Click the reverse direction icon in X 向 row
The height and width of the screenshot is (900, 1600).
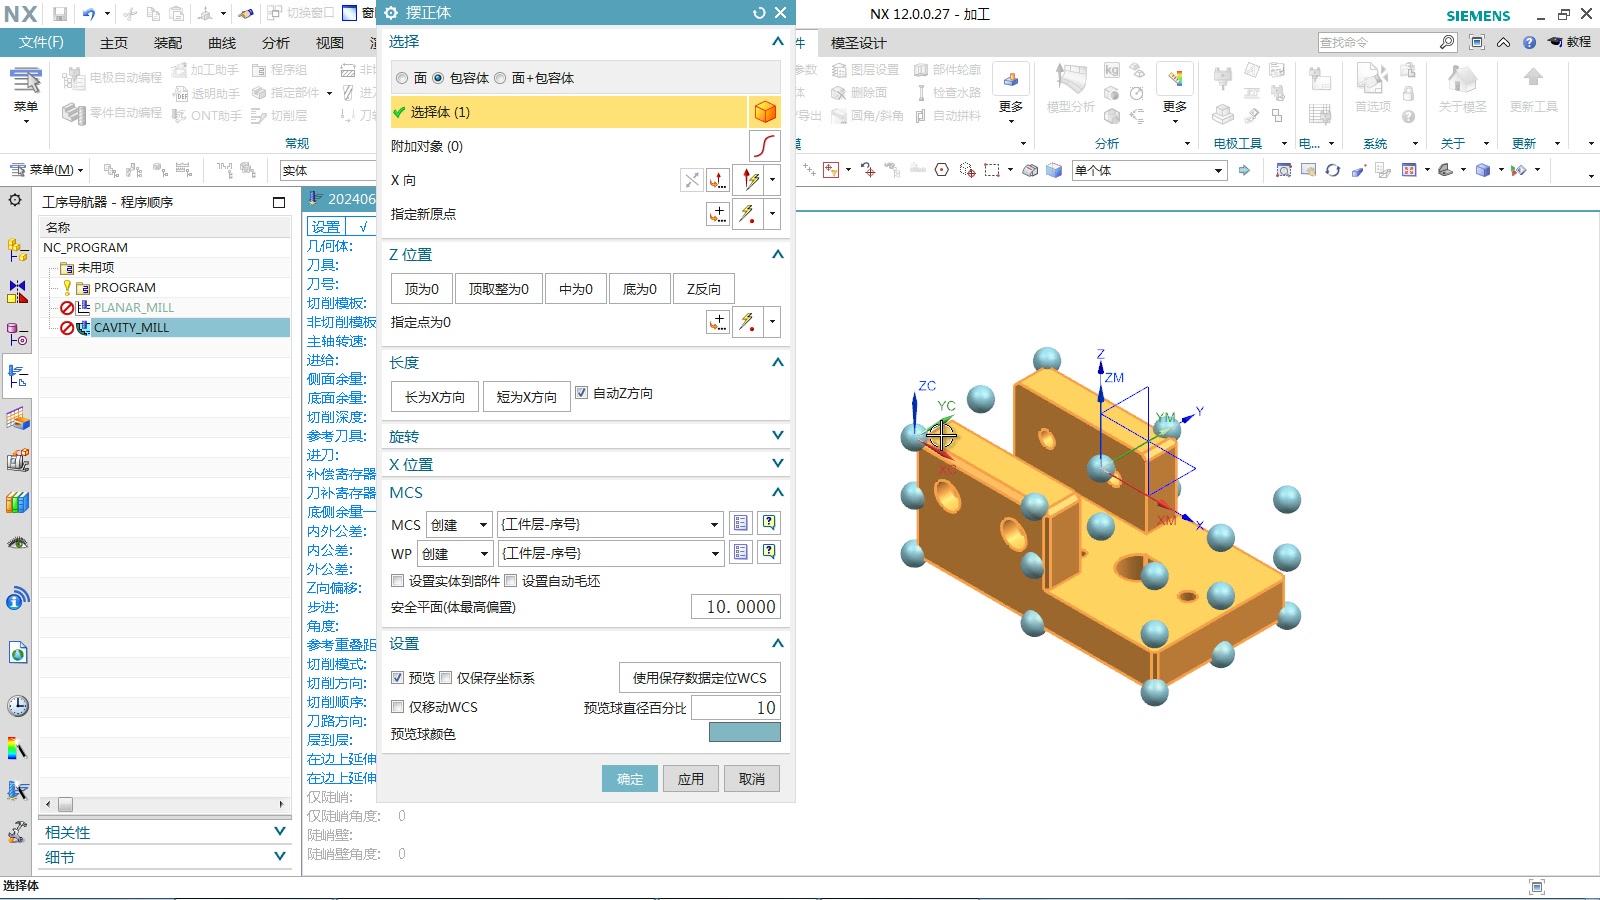click(x=691, y=180)
